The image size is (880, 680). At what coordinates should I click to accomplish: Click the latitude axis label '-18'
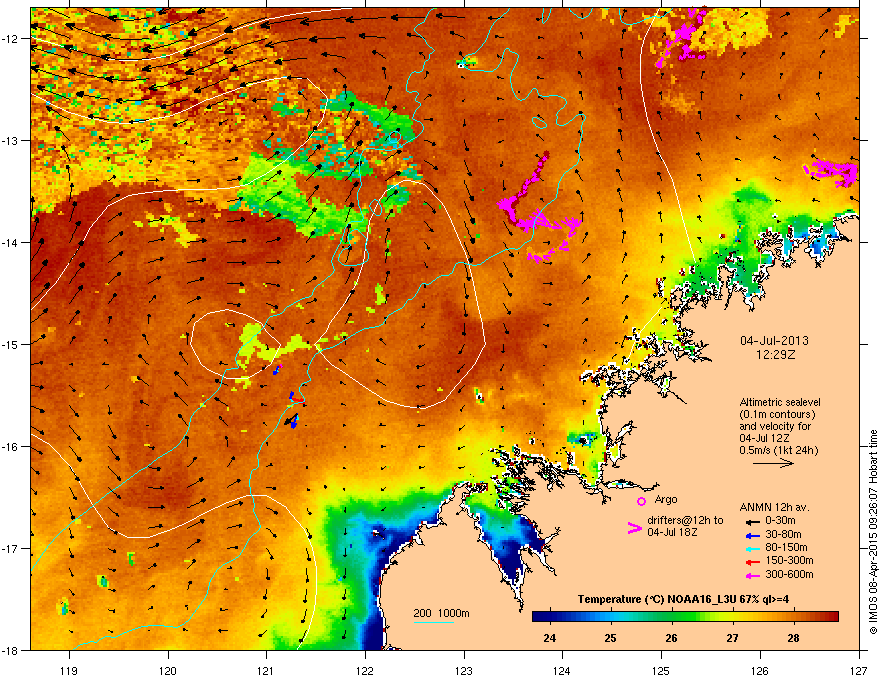pos(10,650)
